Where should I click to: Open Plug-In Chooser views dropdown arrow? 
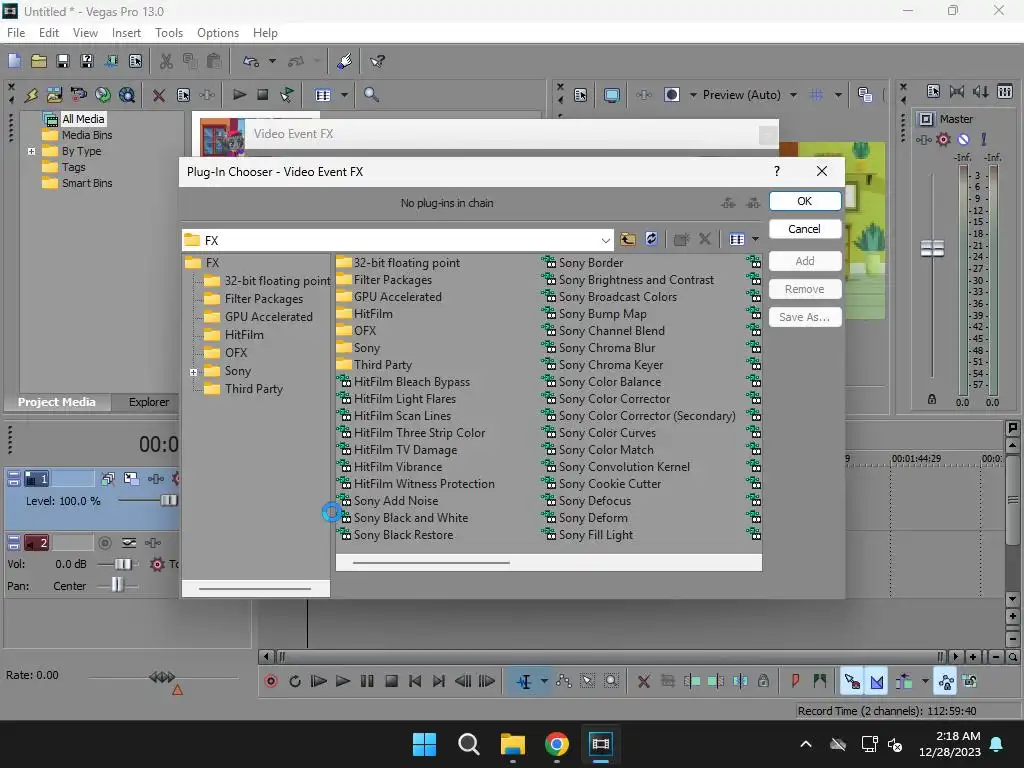[x=756, y=240]
